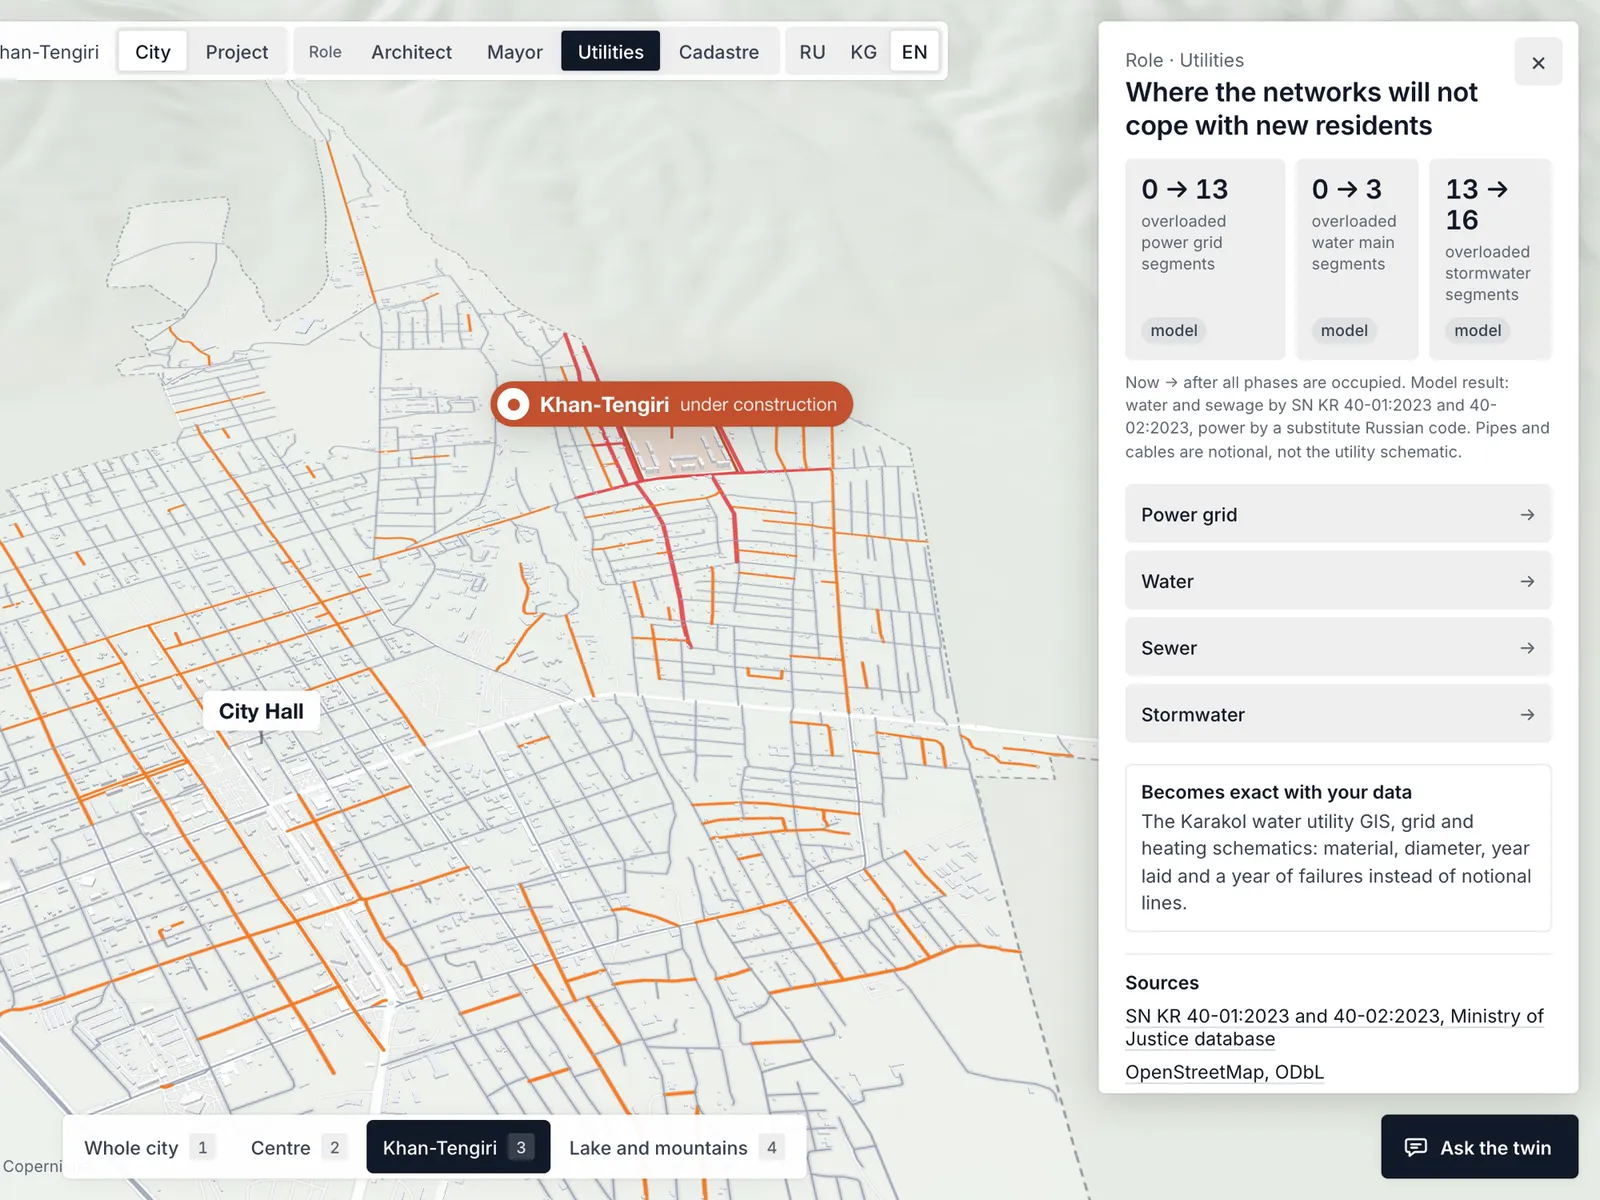Open OpenStreetMap, ODbL source link
Screen dimensions: 1600x1200
tap(1224, 1072)
